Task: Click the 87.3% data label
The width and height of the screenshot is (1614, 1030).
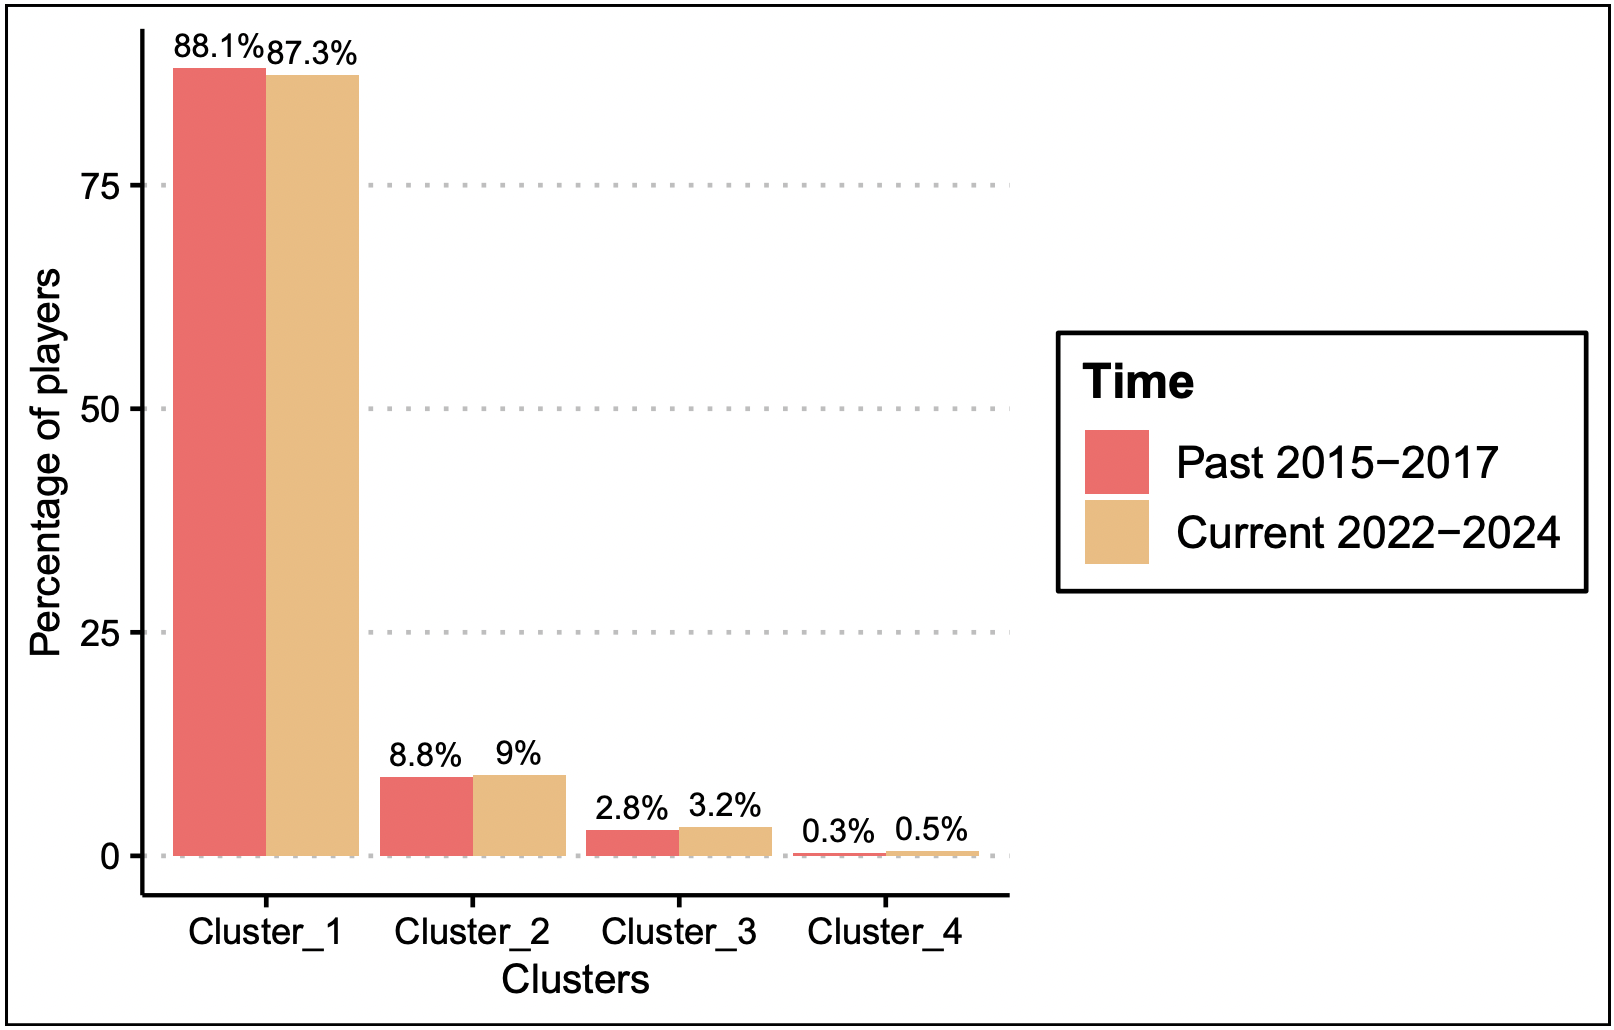Action: (312, 53)
